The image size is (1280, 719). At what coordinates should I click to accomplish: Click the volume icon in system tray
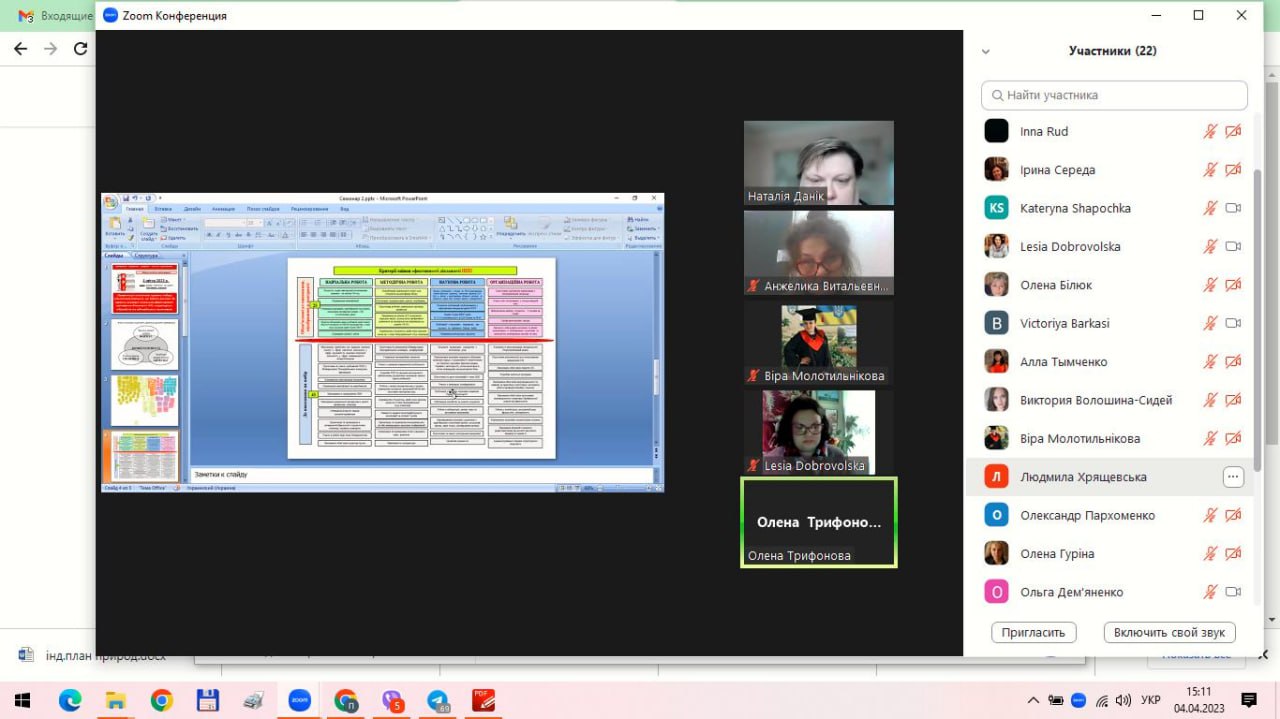(x=1123, y=700)
